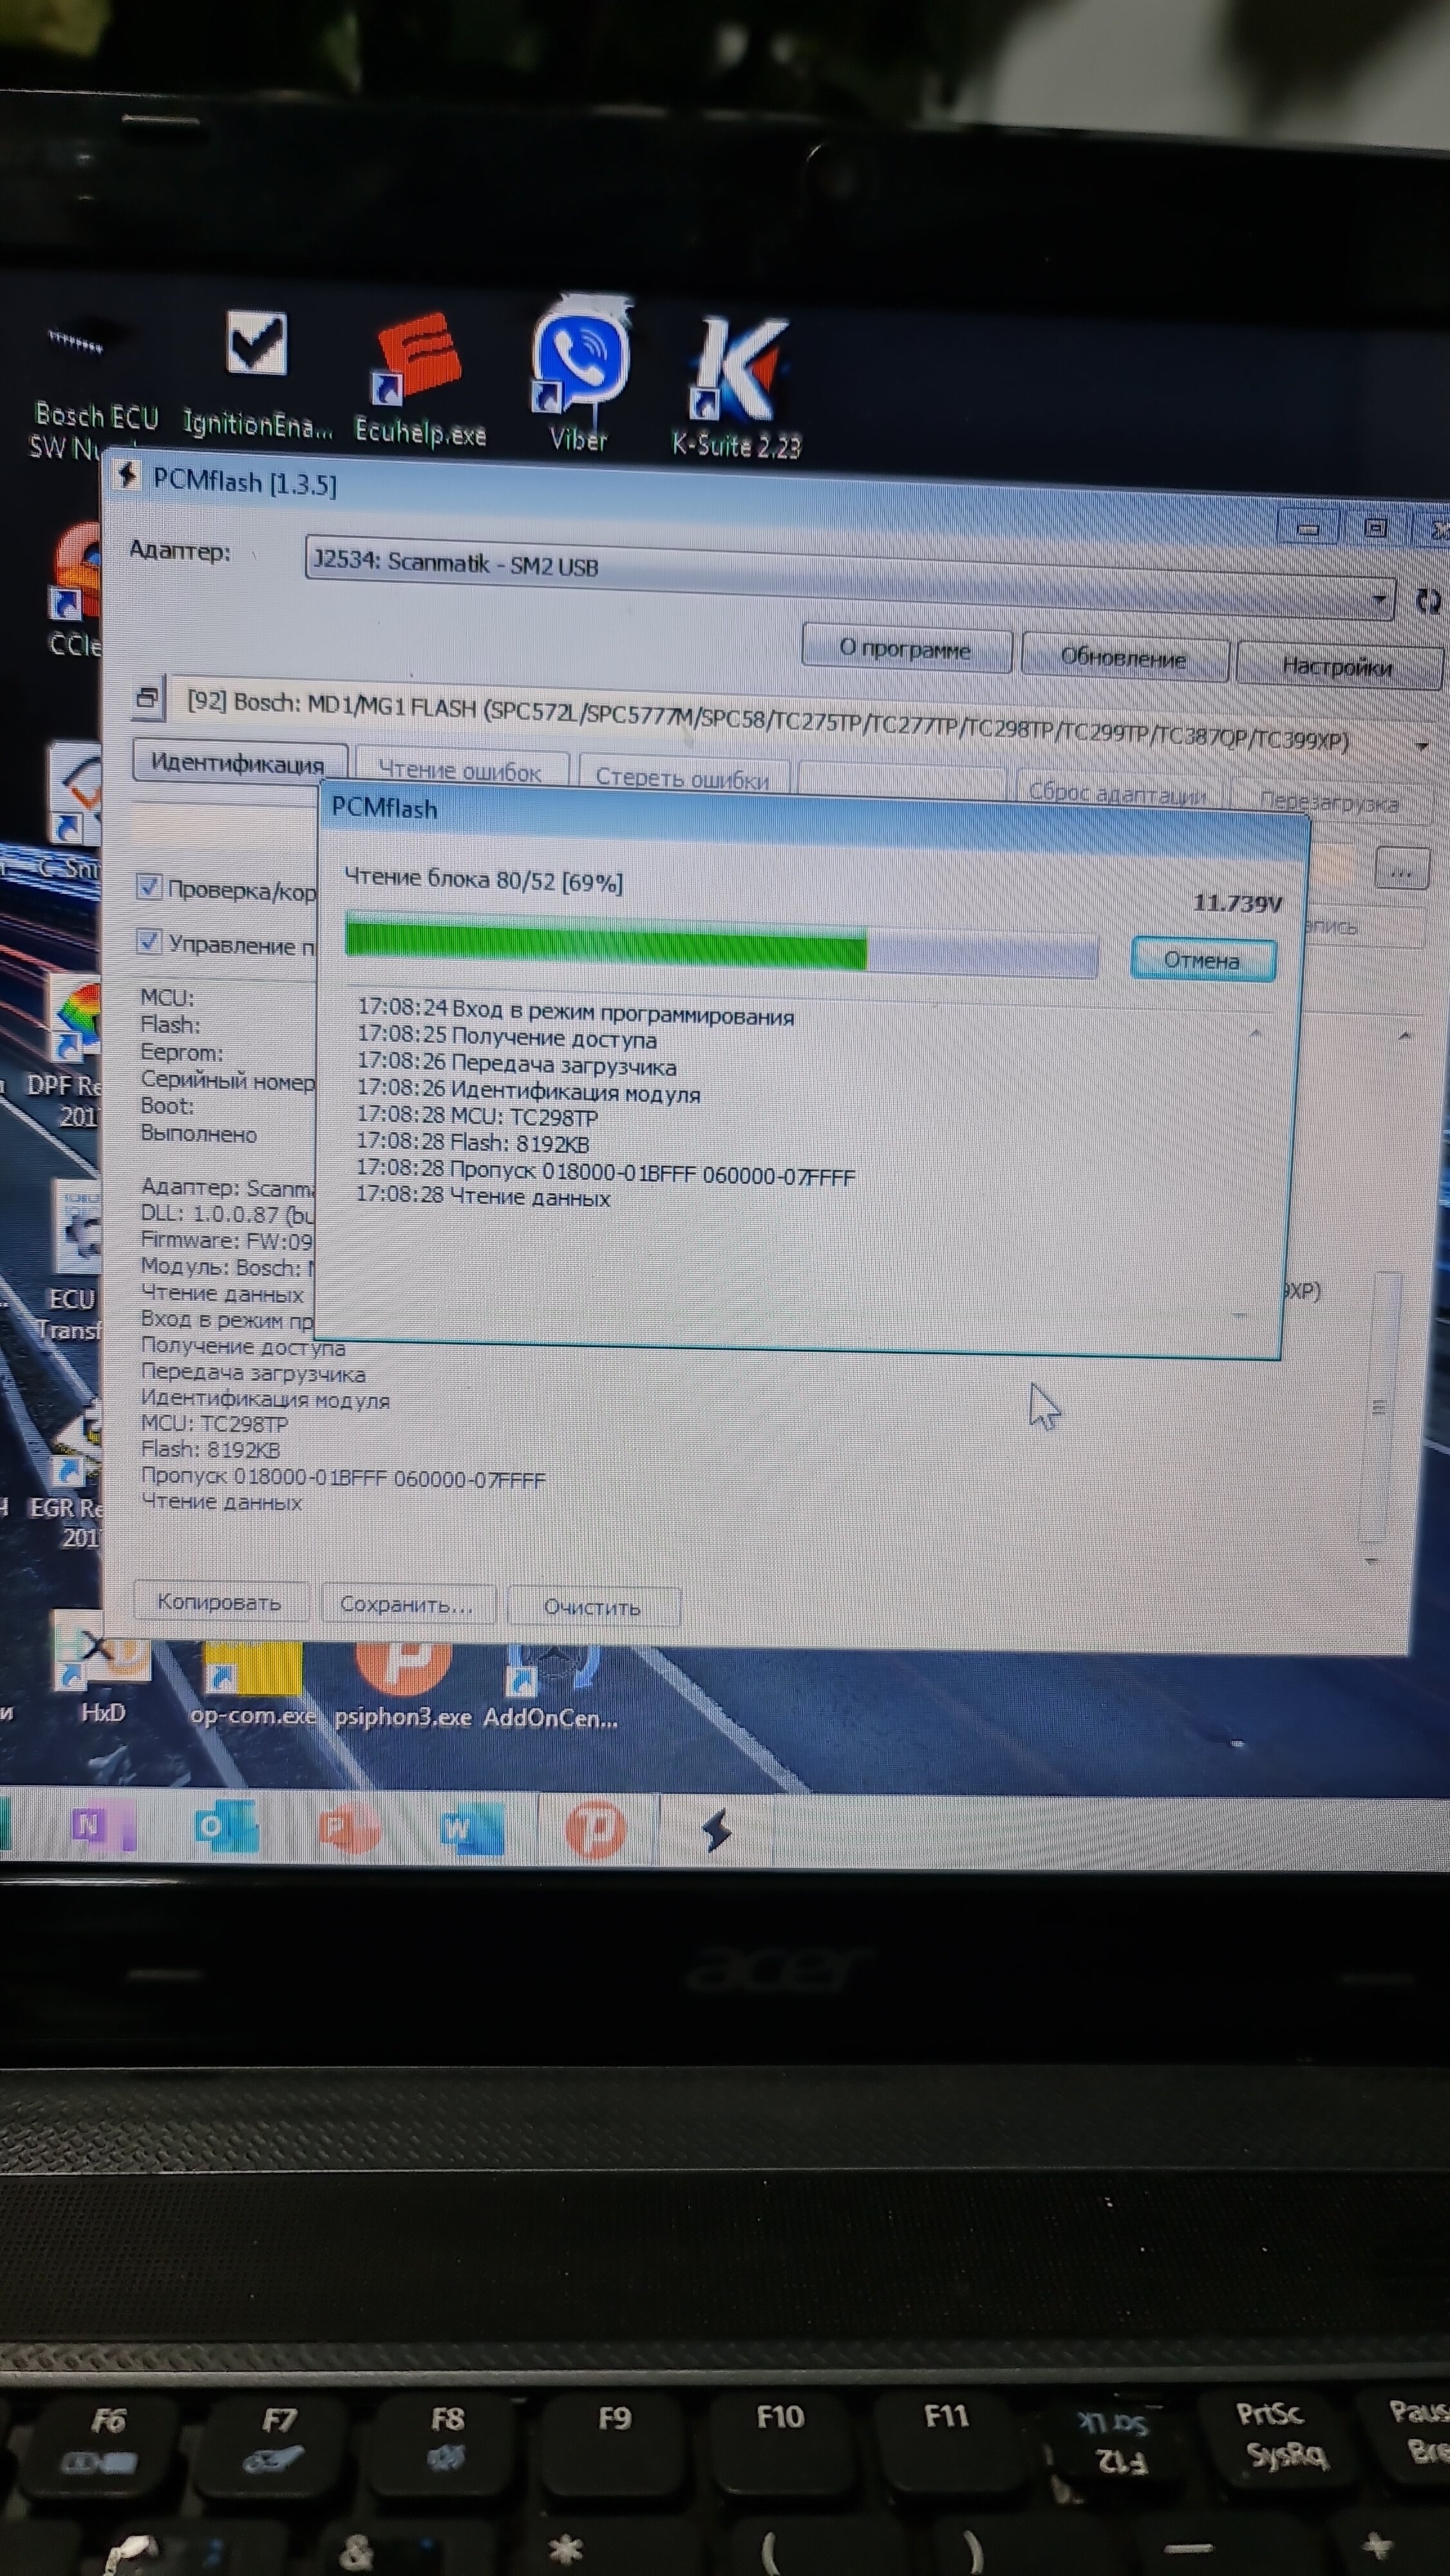Click module list icon left of [92] Bosch

tap(148, 697)
